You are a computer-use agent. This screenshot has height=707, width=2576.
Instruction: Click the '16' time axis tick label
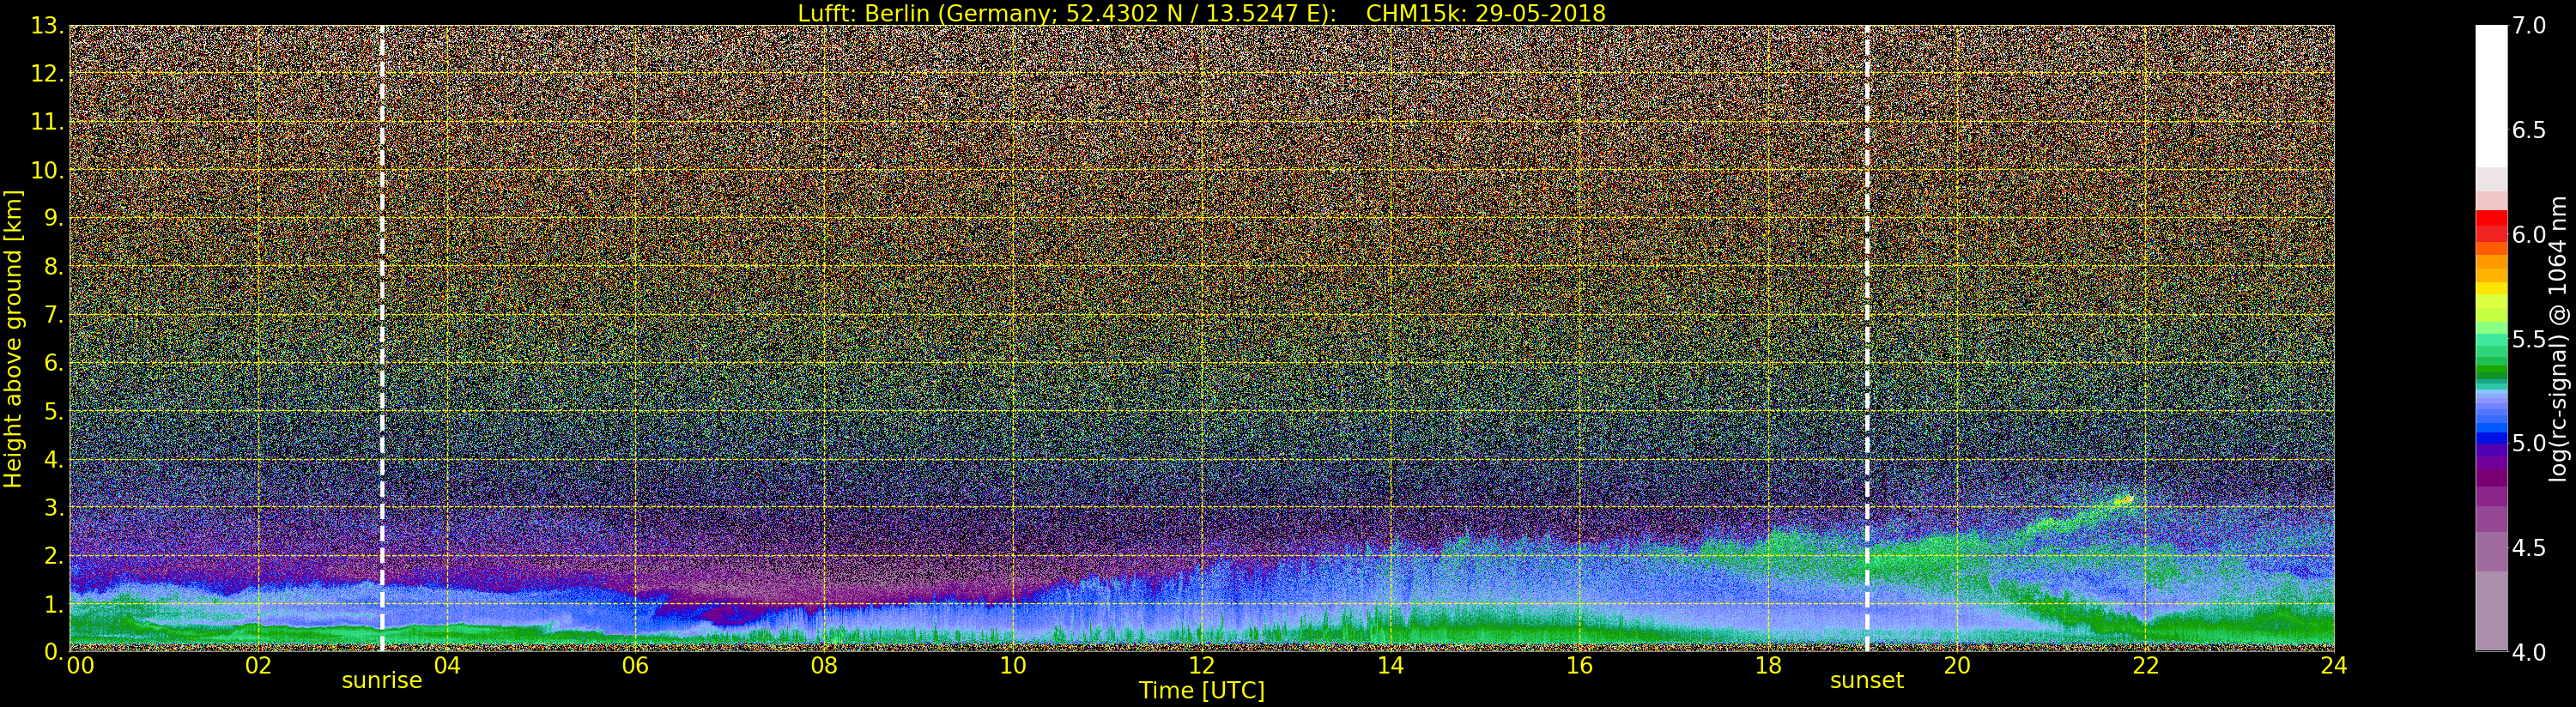pyautogui.click(x=1579, y=665)
